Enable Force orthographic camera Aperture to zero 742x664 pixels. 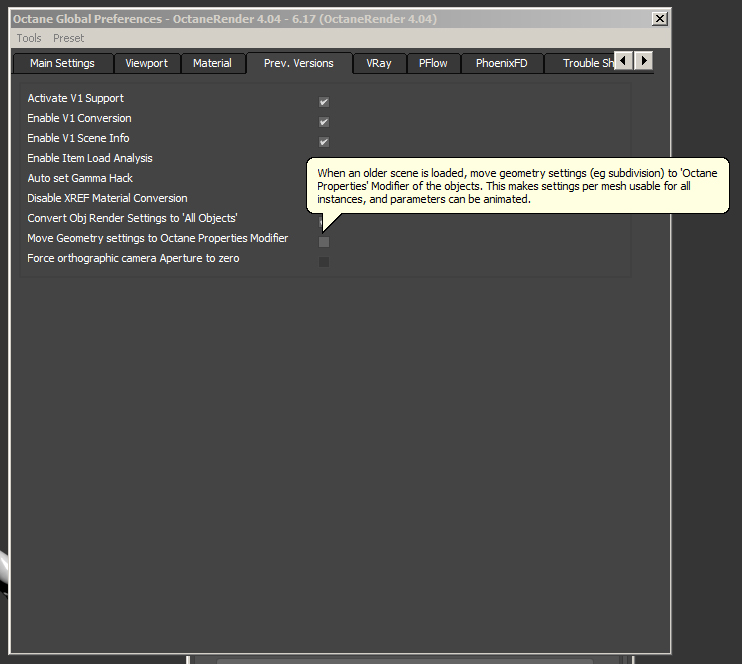[x=324, y=262]
